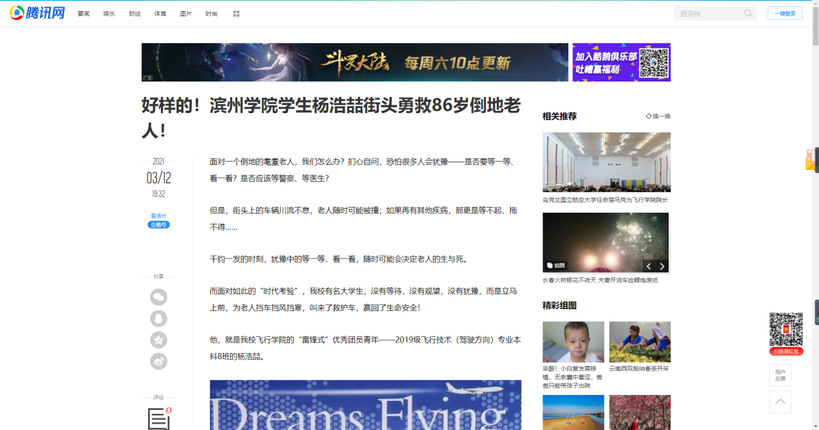Share to Qzone star icon
Image resolution: width=819 pixels, height=430 pixels.
(158, 340)
